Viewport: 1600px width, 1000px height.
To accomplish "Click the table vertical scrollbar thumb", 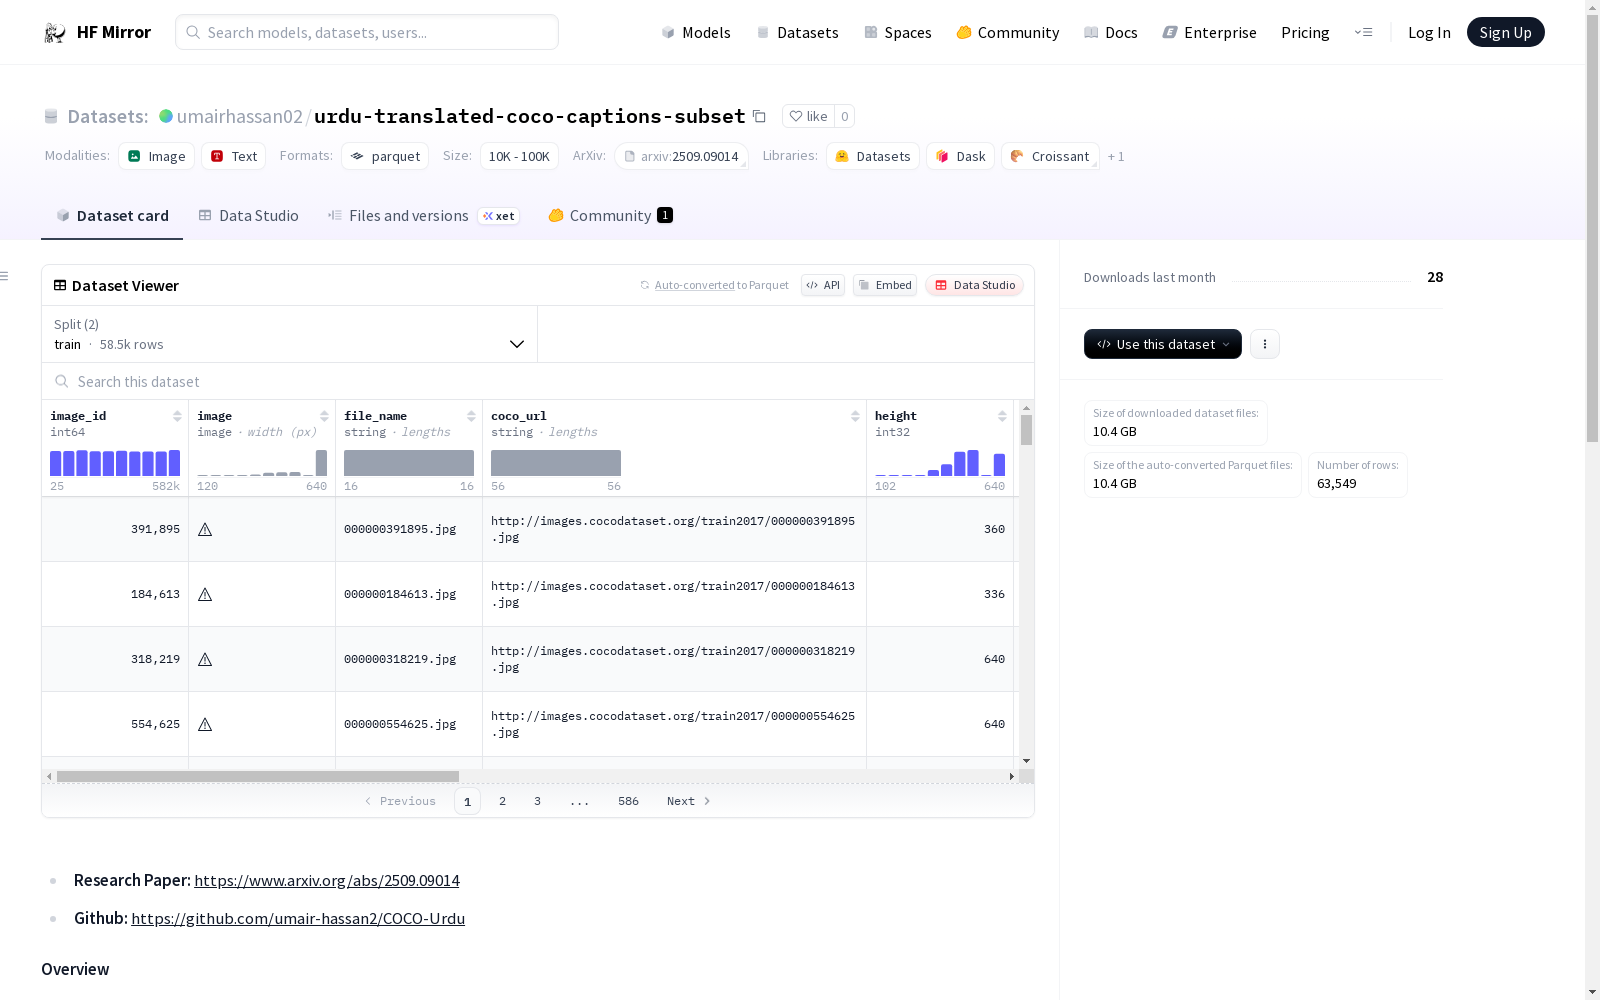I will pos(1026,430).
